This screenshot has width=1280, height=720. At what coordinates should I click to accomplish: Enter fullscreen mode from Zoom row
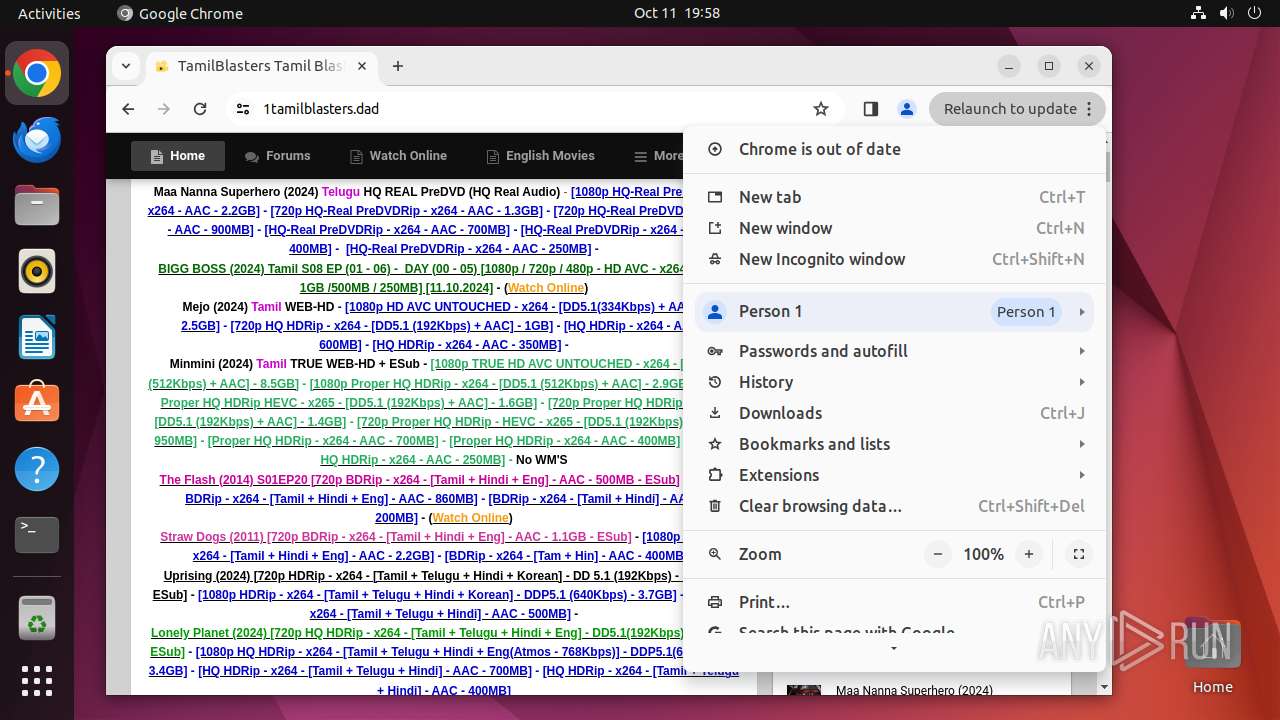click(x=1078, y=554)
